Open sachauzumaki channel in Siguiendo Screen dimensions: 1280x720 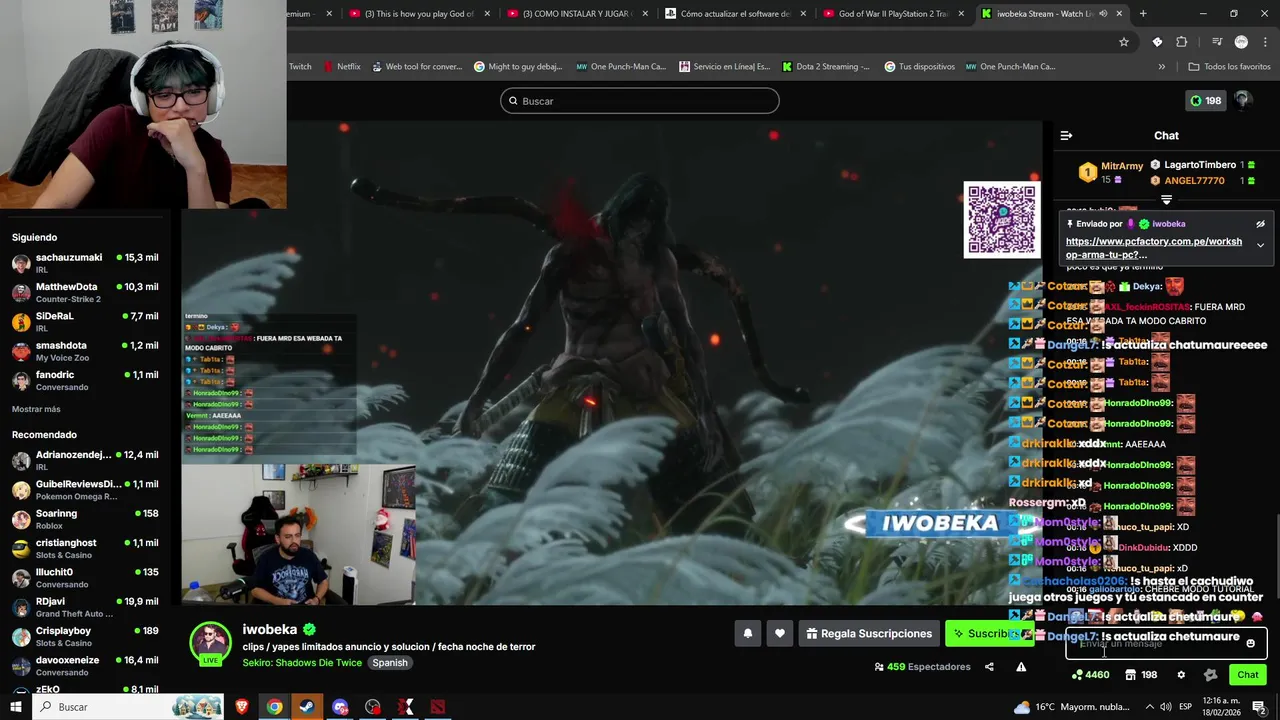point(85,263)
